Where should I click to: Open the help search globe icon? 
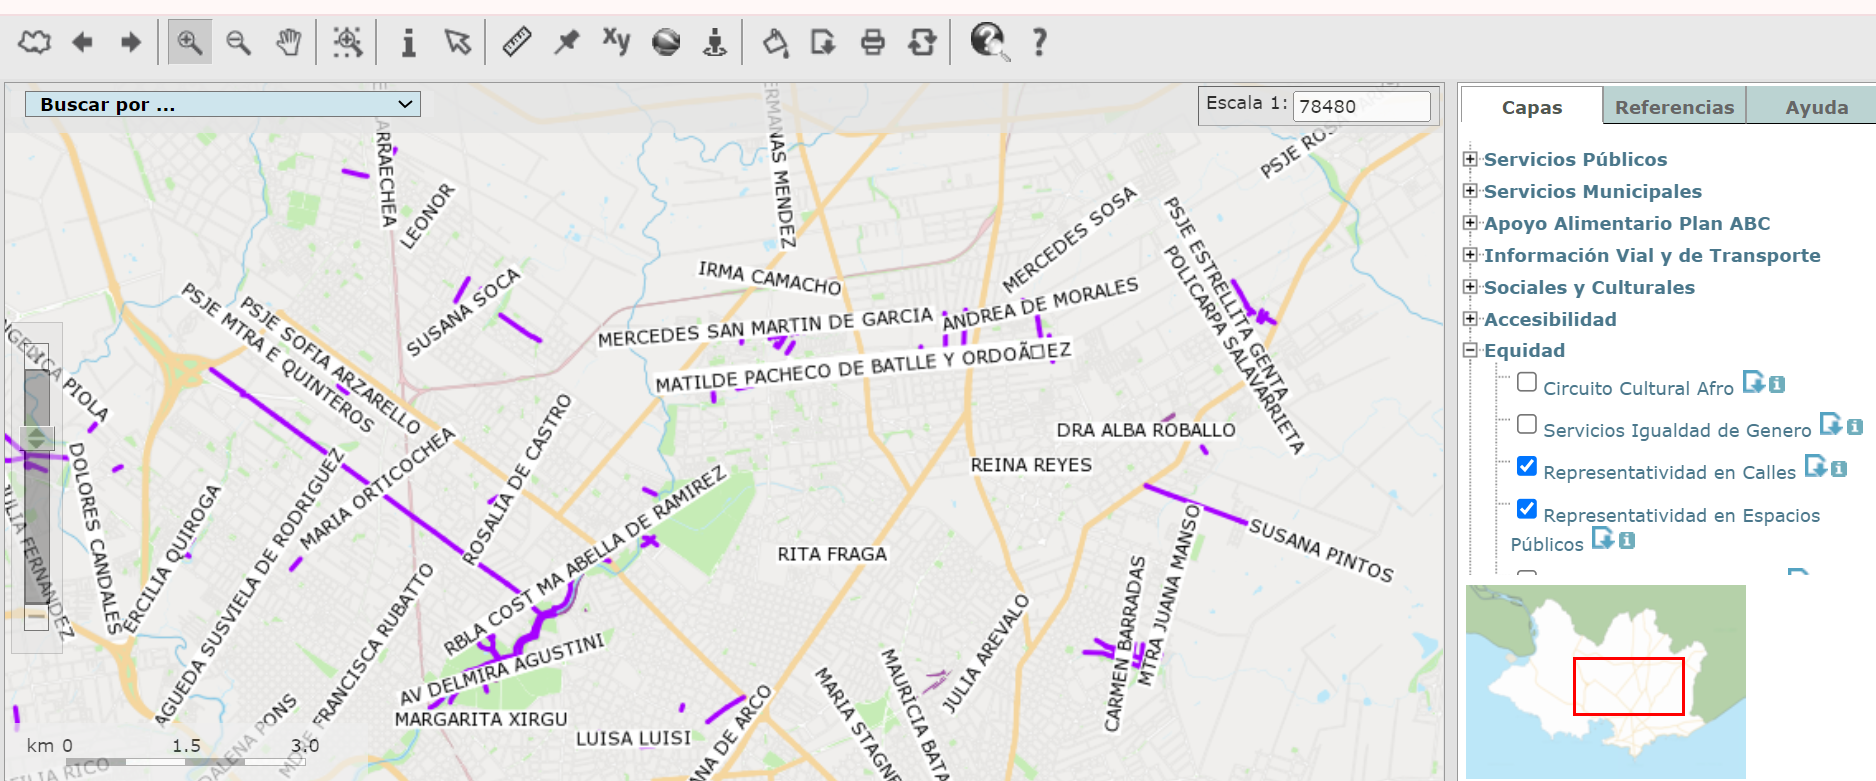coord(989,41)
